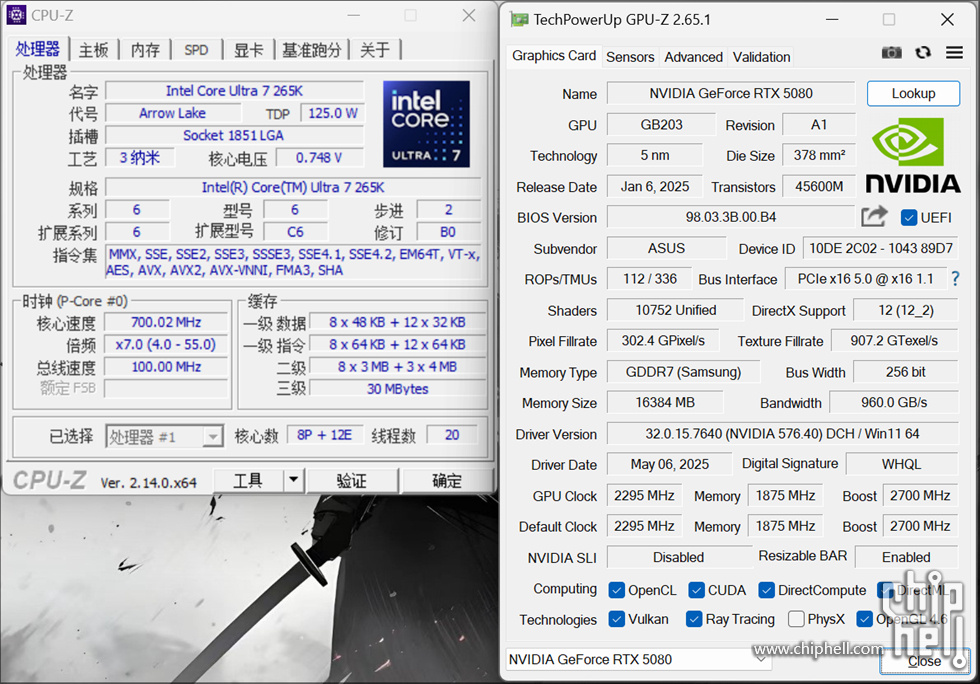Image resolution: width=980 pixels, height=684 pixels.
Task: Click the NVIDIA logo in GPU-Z
Action: [912, 156]
